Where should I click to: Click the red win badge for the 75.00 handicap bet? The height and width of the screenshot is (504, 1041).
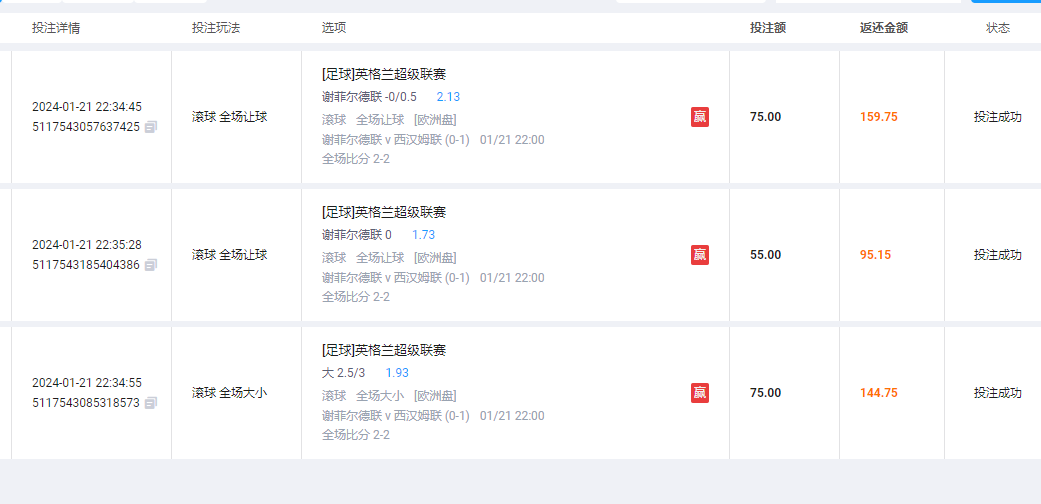click(700, 117)
